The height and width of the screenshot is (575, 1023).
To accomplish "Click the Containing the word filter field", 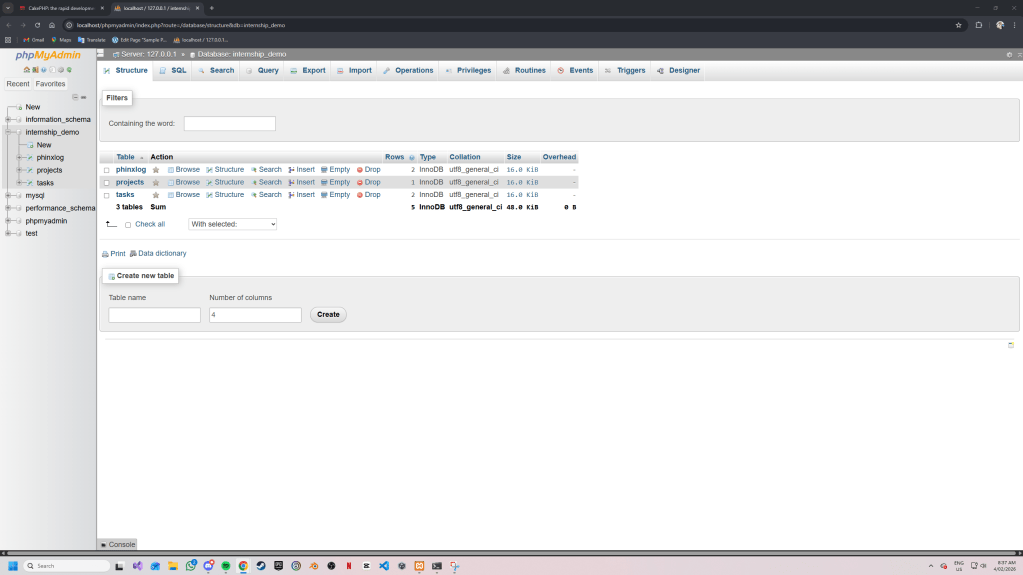I will (x=229, y=124).
